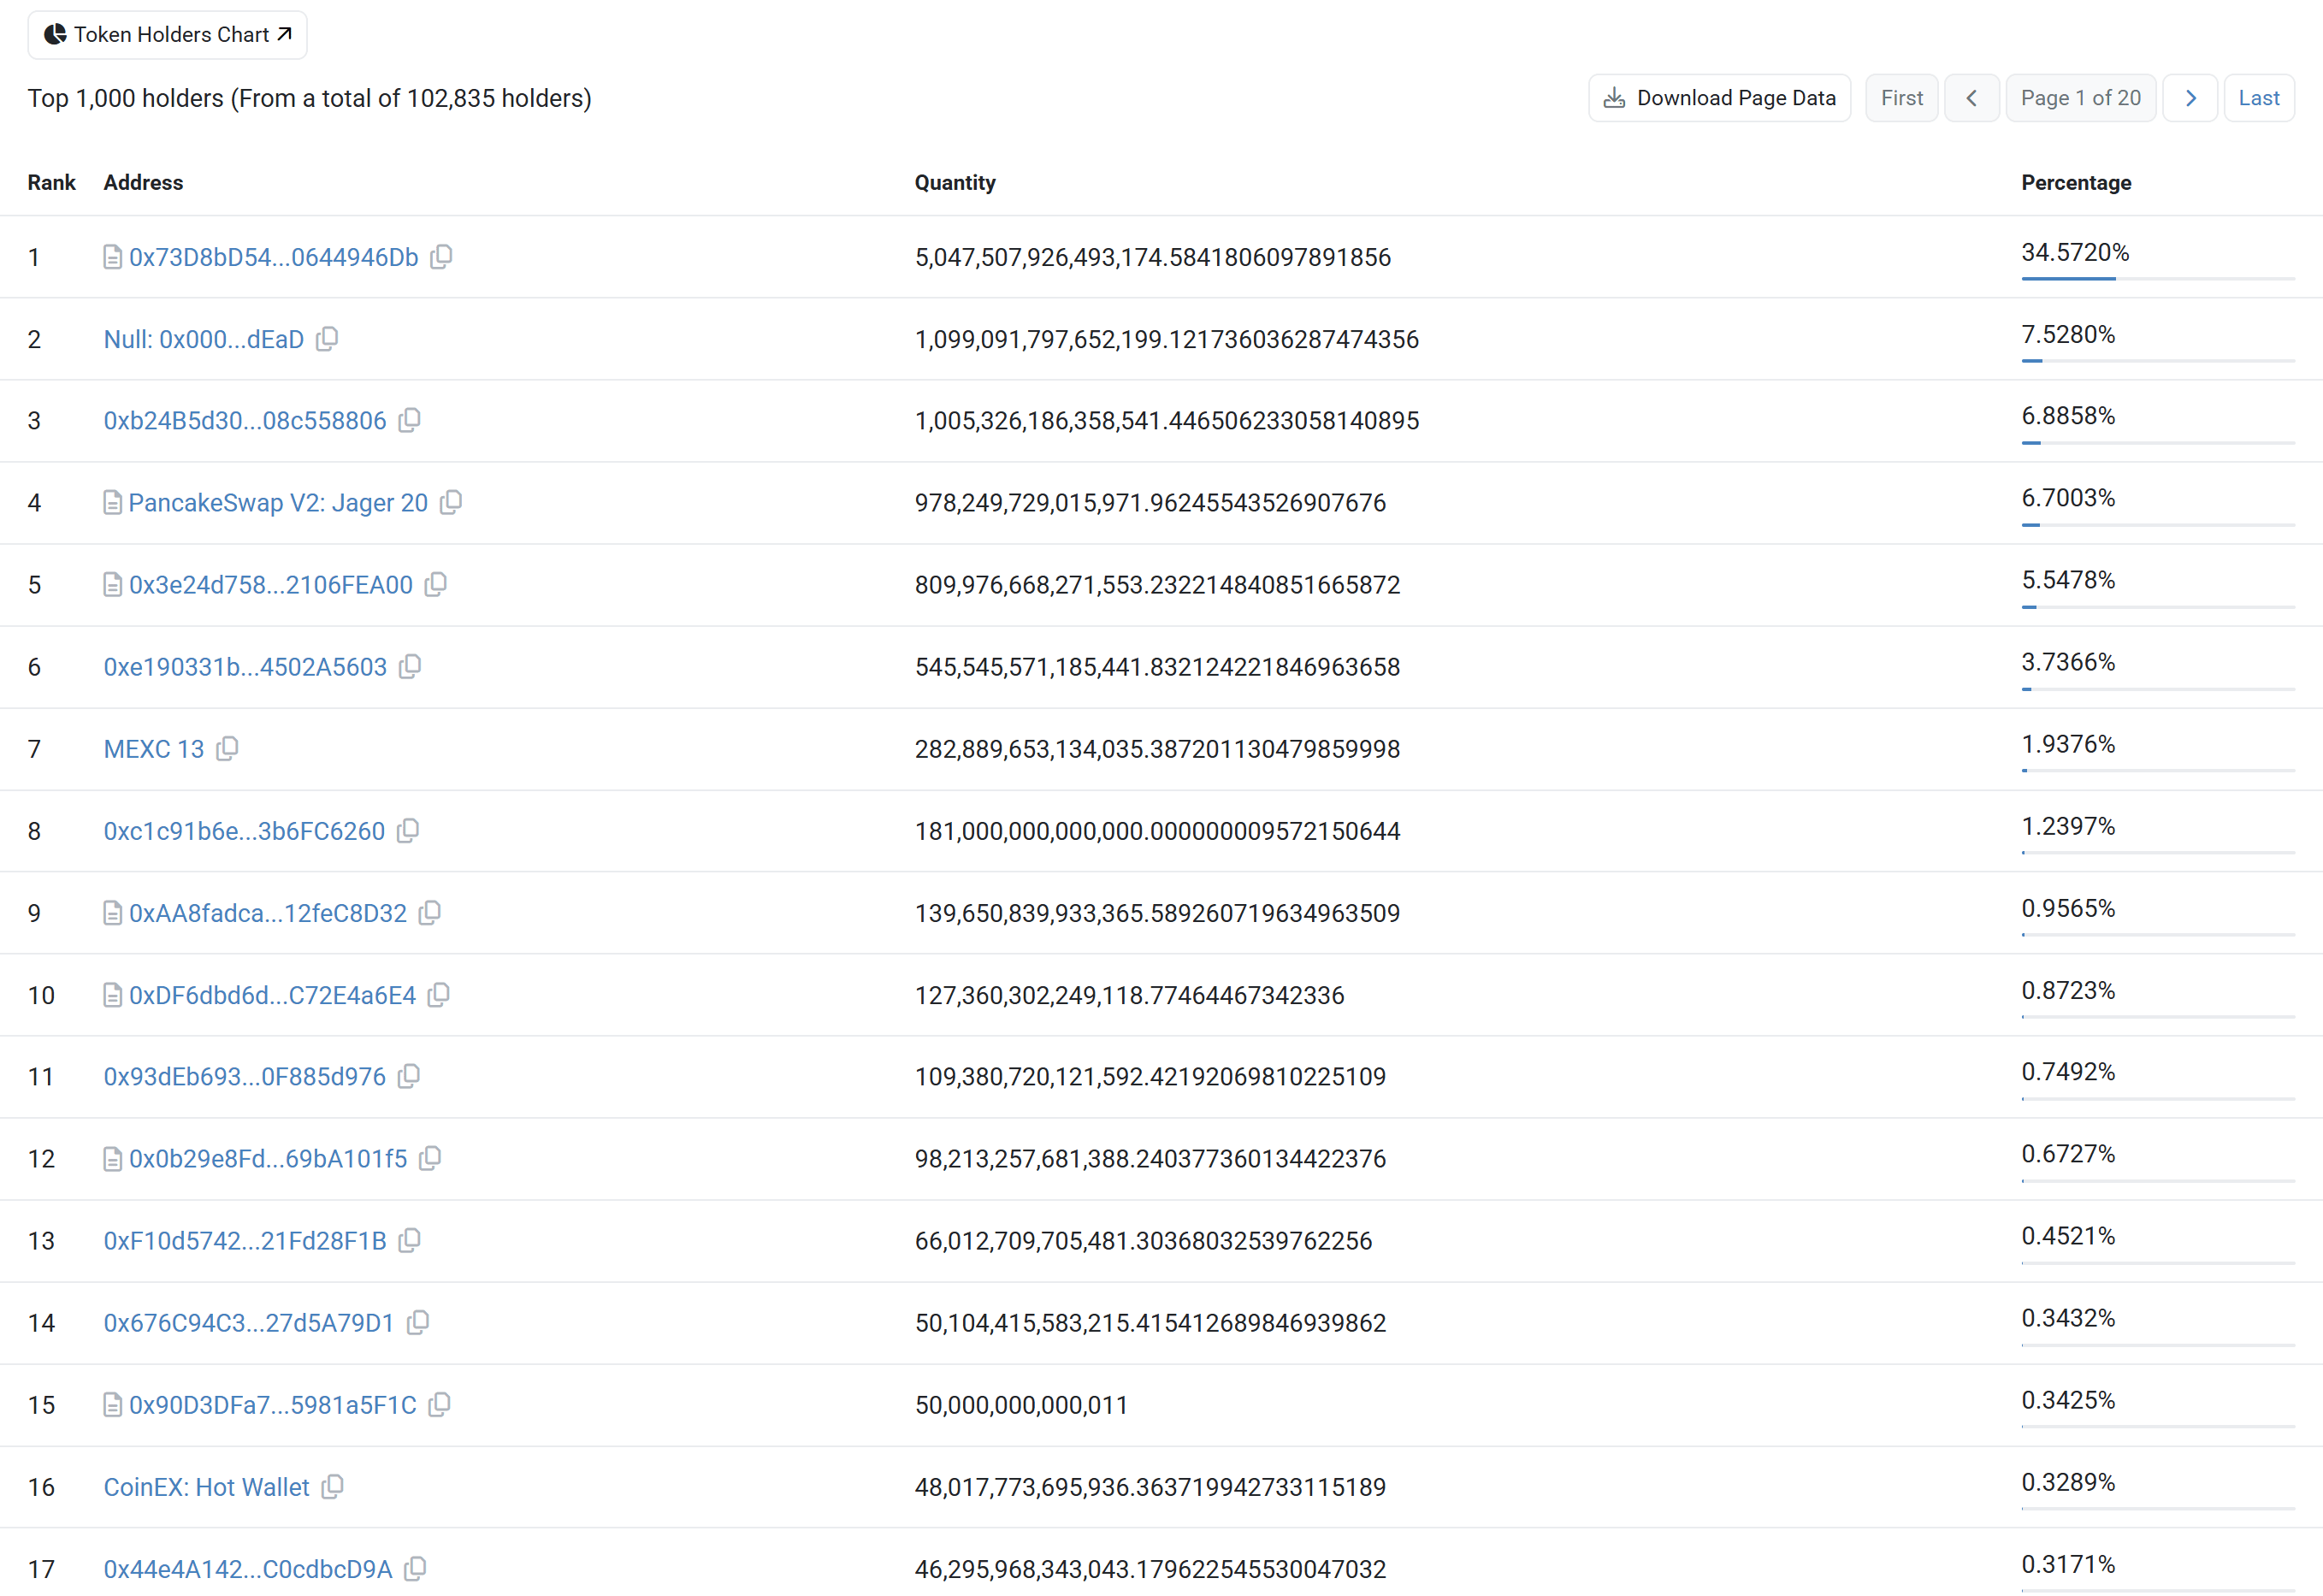
Task: Copy address 0xc1c91b6e...3b6FC6260
Action: pos(408,830)
